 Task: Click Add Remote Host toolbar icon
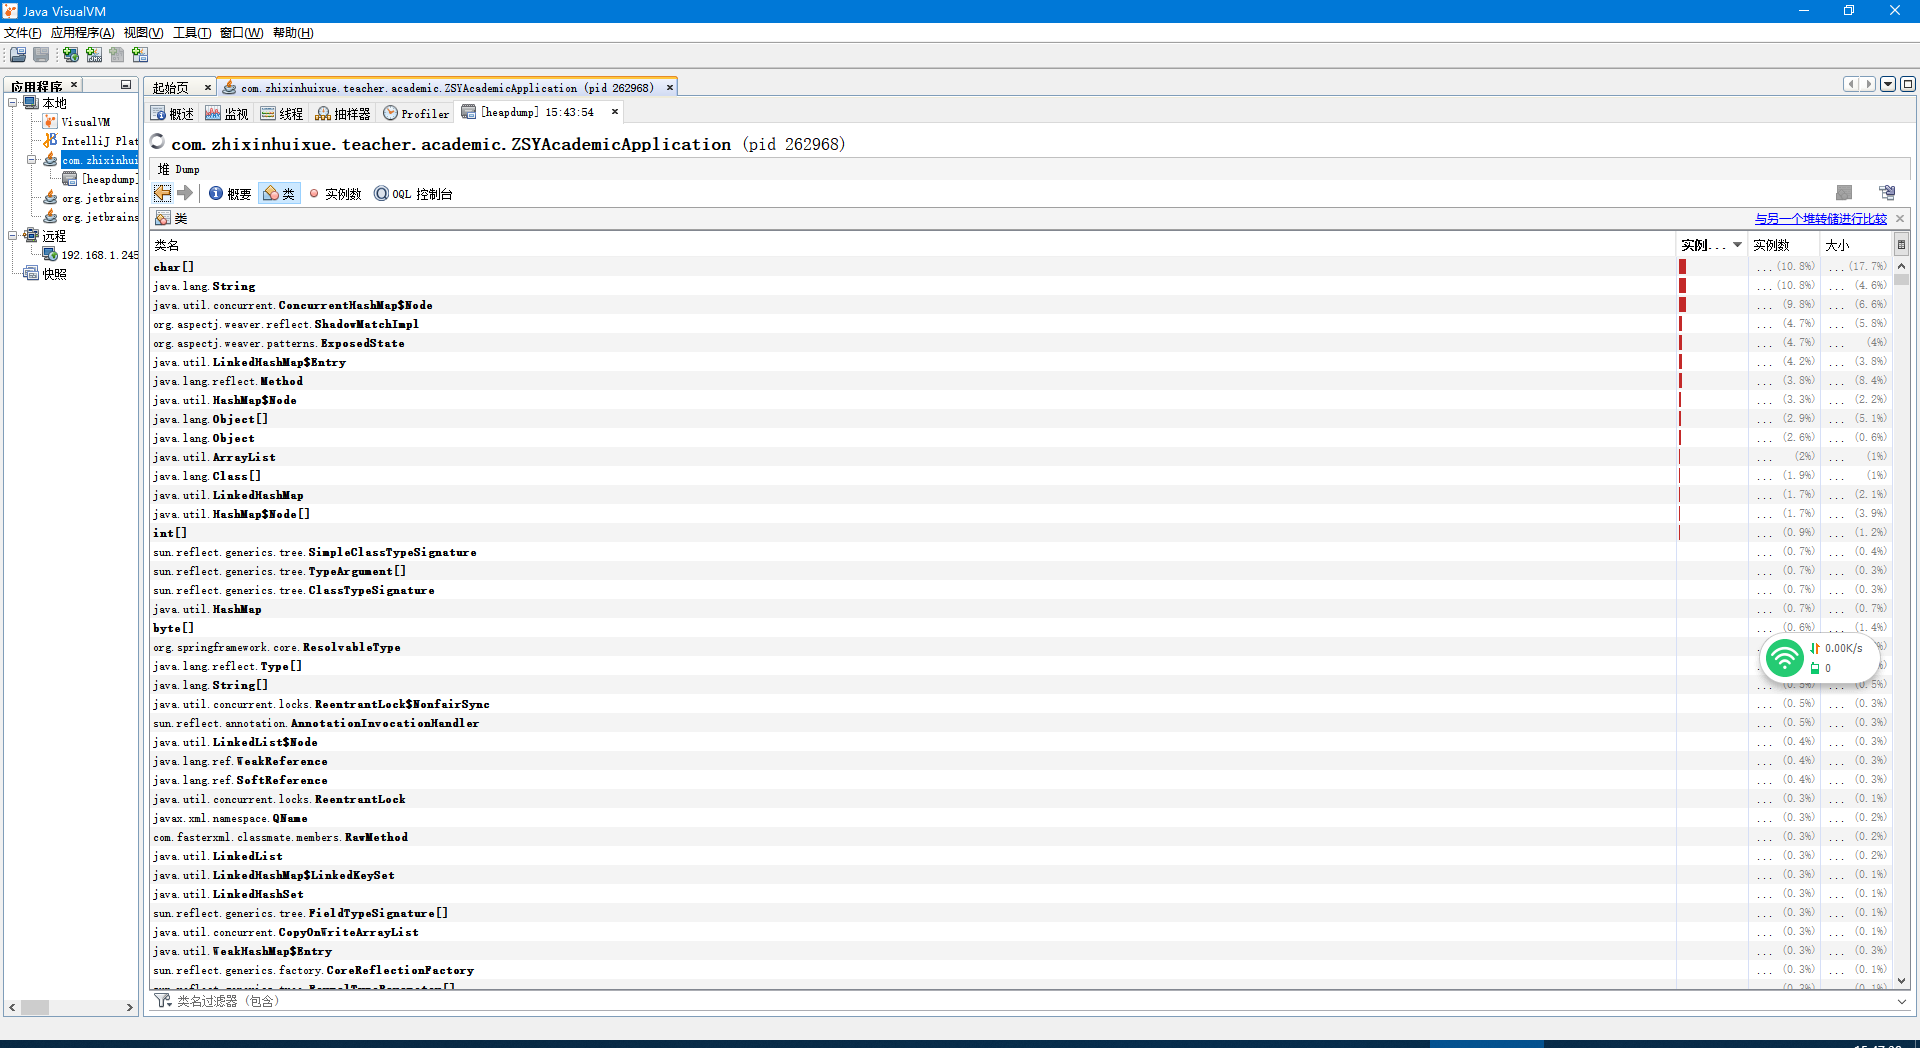[x=71, y=54]
